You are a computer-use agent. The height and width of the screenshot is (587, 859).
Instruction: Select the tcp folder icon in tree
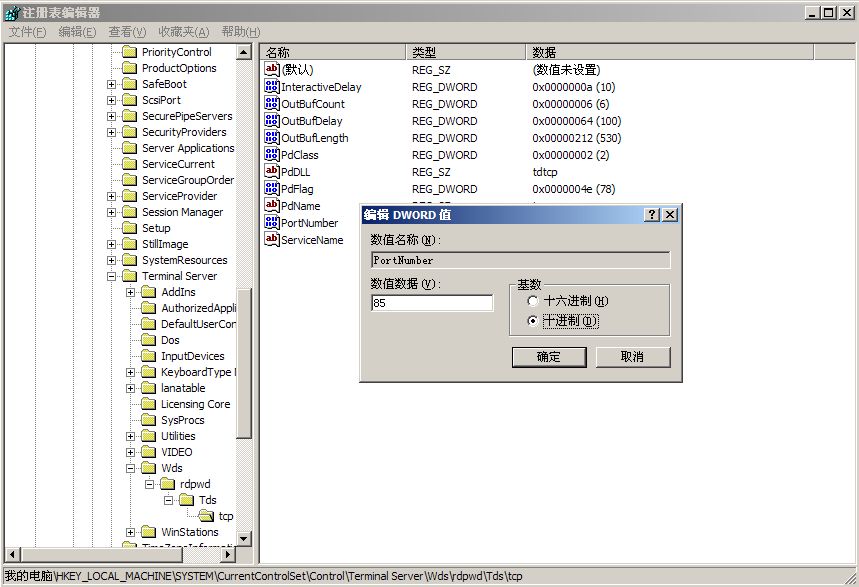[x=207, y=516]
